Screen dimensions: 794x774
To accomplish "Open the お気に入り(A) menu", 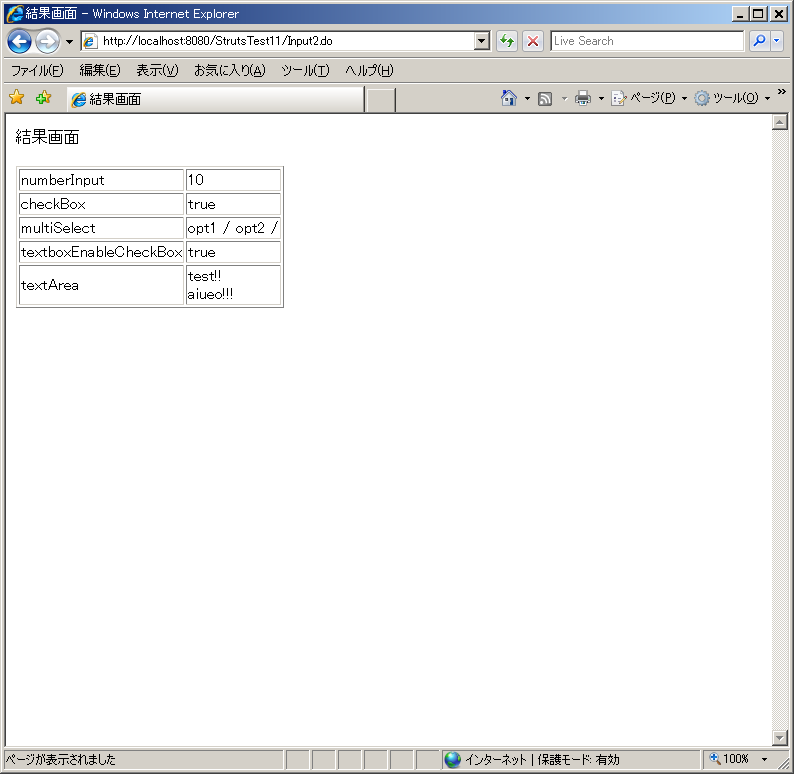I will (x=229, y=70).
